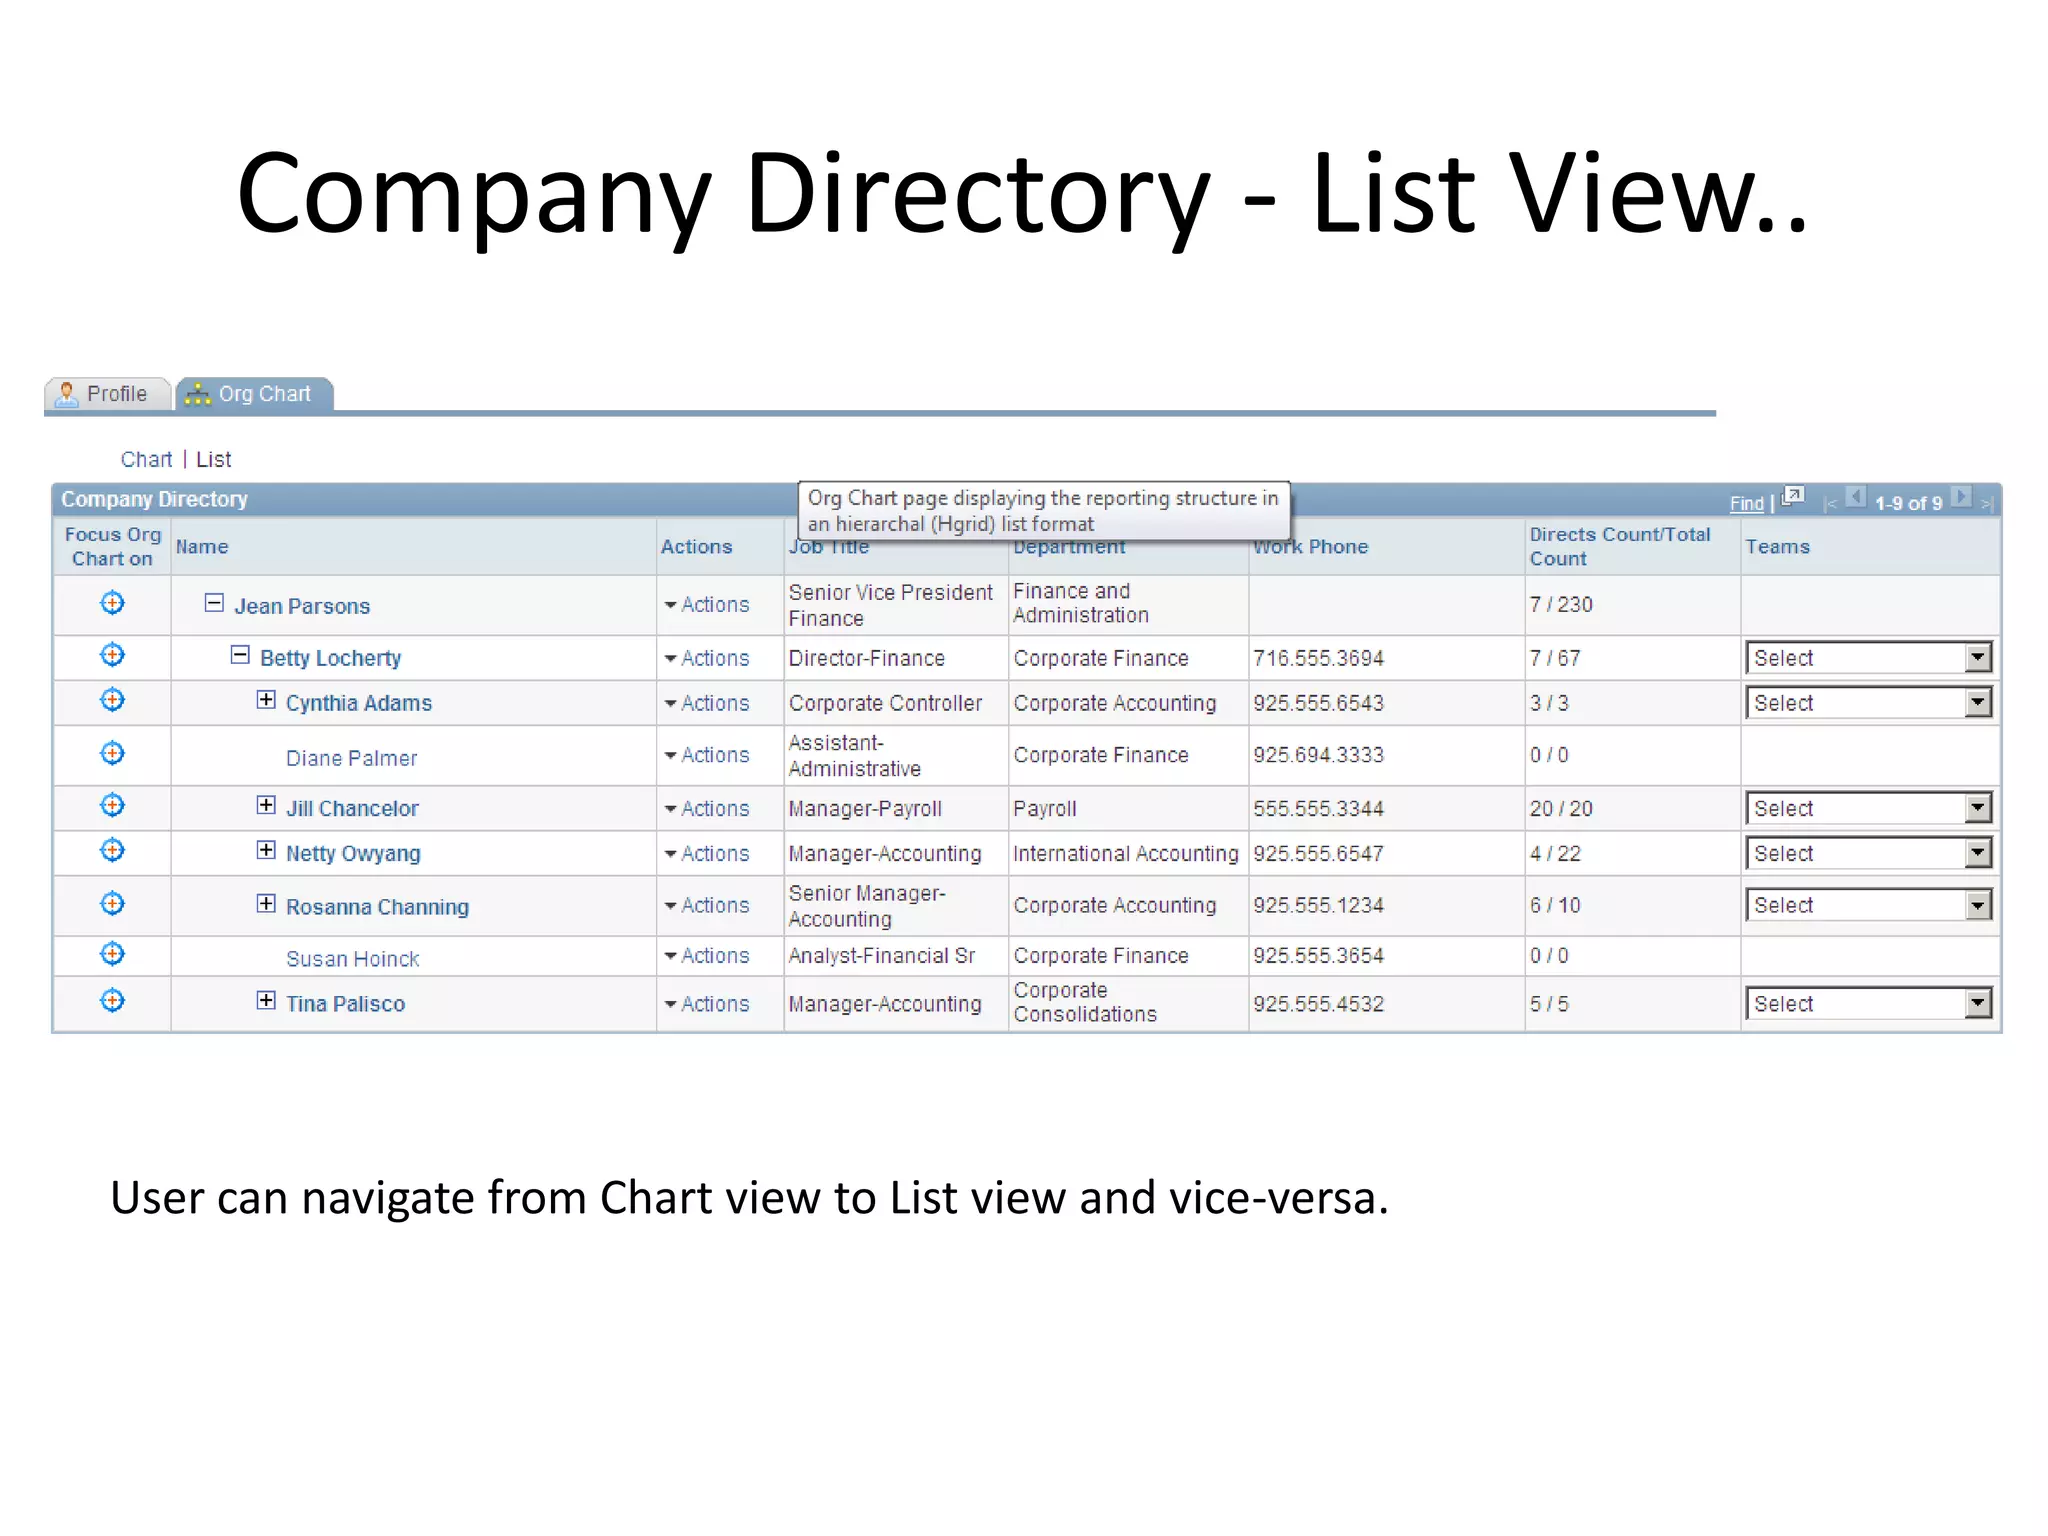
Task: Collapse Betty Locherty tree node
Action: pyautogui.click(x=240, y=655)
